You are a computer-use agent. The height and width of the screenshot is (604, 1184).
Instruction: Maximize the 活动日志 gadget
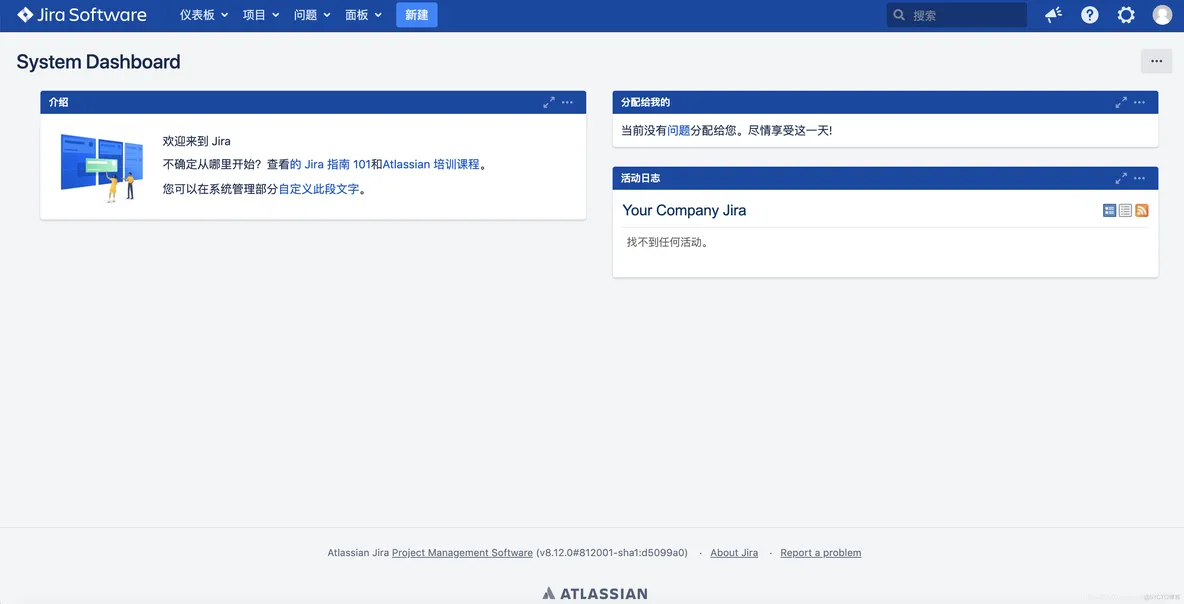[x=1121, y=178]
